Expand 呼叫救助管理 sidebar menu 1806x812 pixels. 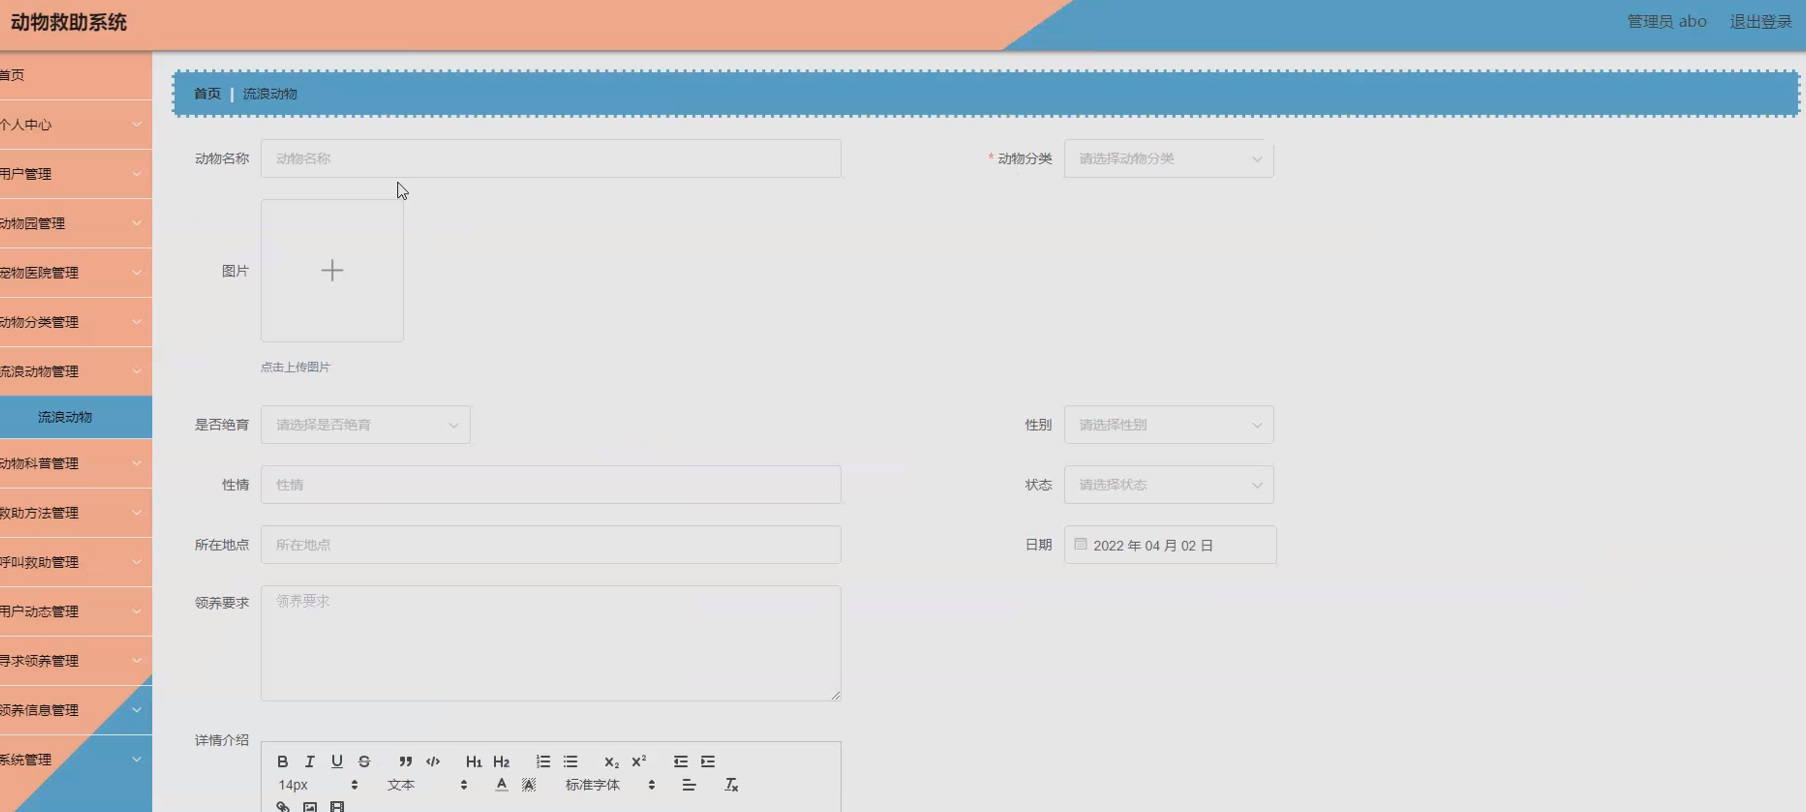(x=76, y=562)
